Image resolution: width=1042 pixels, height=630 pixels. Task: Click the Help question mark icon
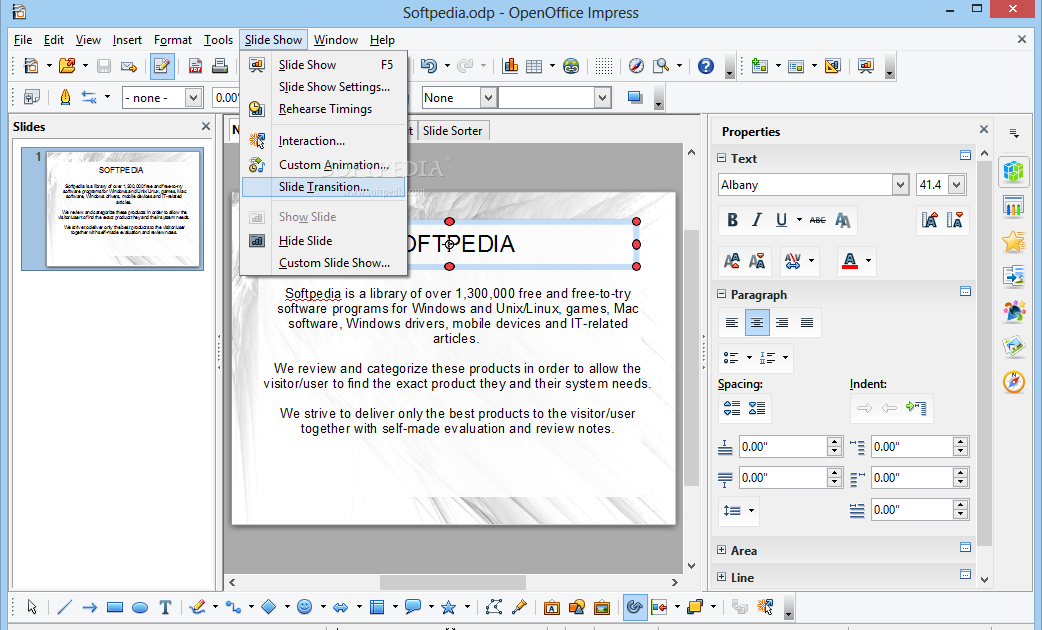[x=706, y=66]
